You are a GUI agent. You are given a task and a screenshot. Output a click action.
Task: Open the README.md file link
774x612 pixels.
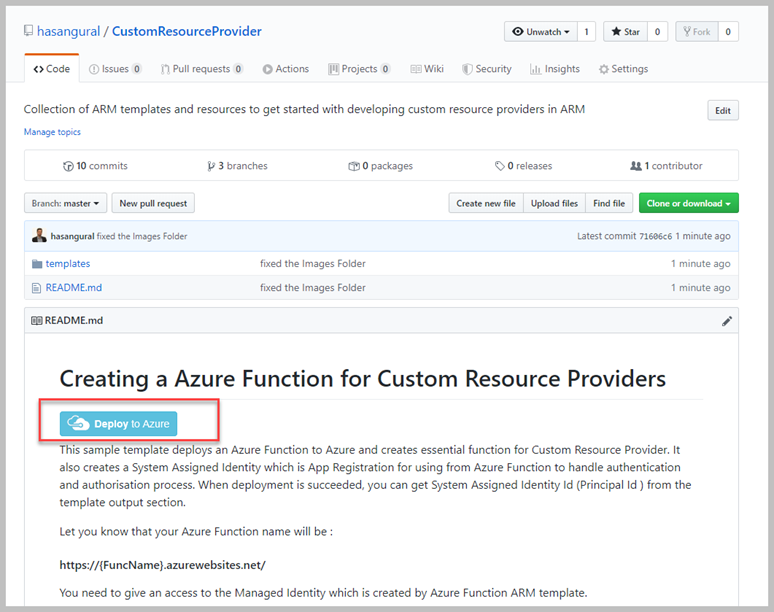[x=74, y=288]
